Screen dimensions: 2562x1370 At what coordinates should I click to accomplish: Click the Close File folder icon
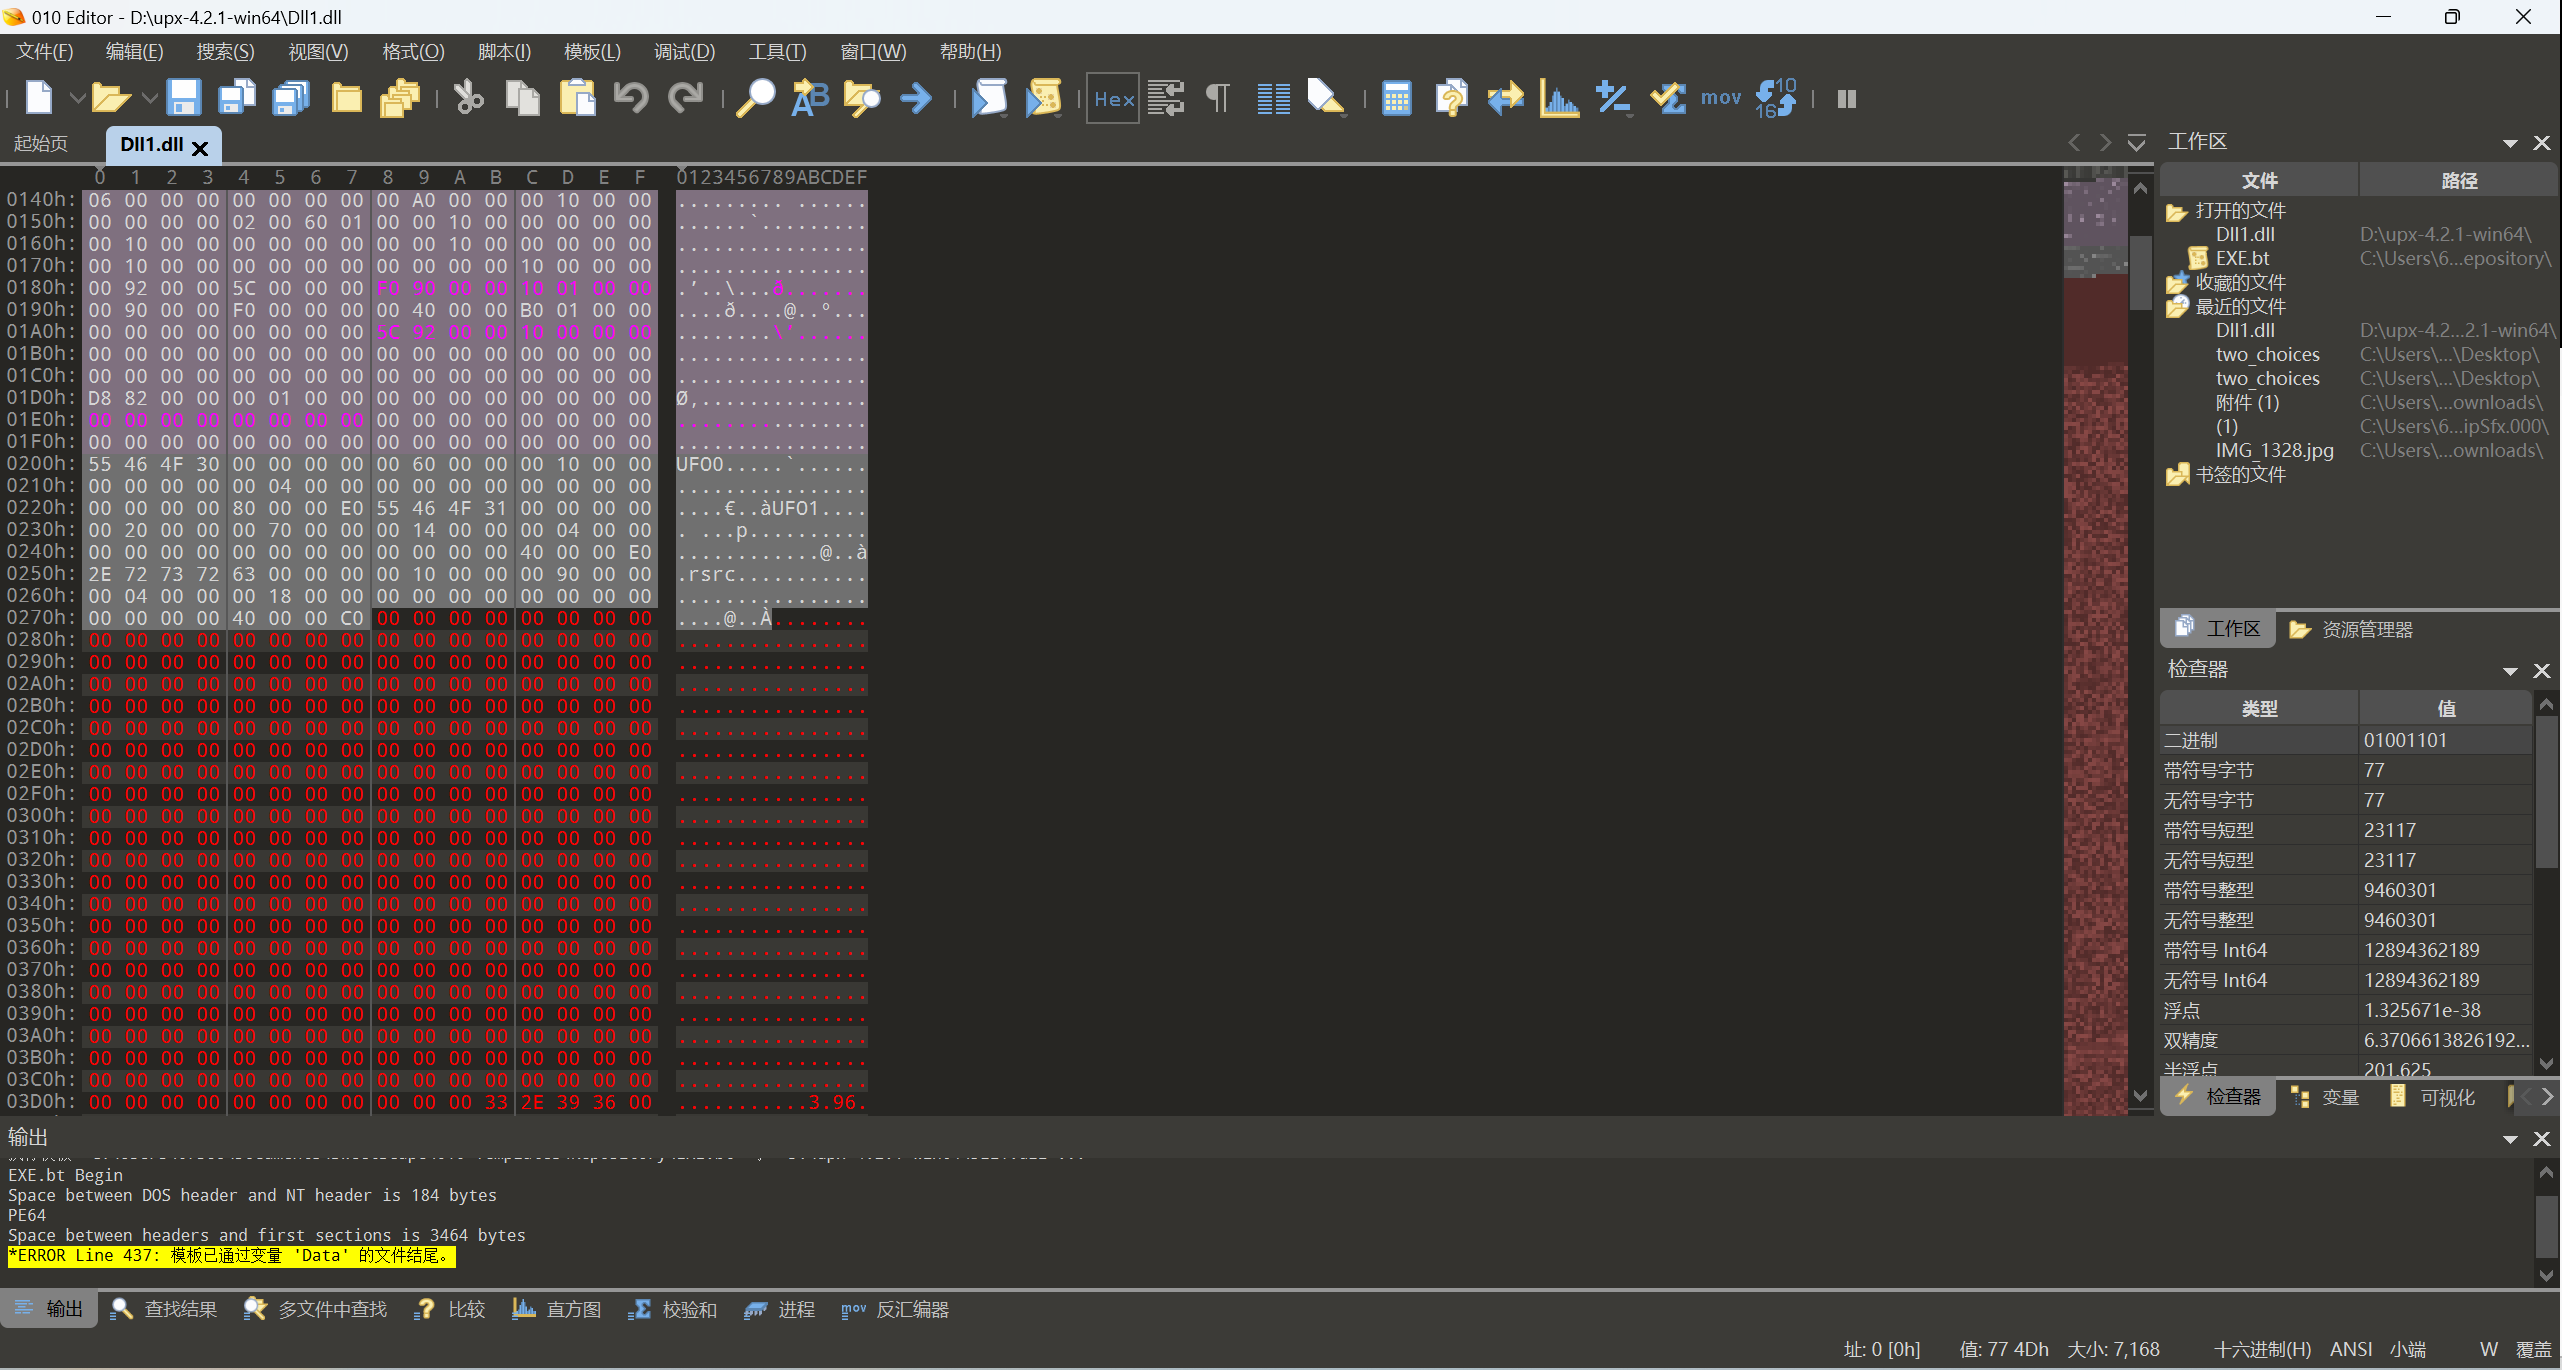pos(346,98)
